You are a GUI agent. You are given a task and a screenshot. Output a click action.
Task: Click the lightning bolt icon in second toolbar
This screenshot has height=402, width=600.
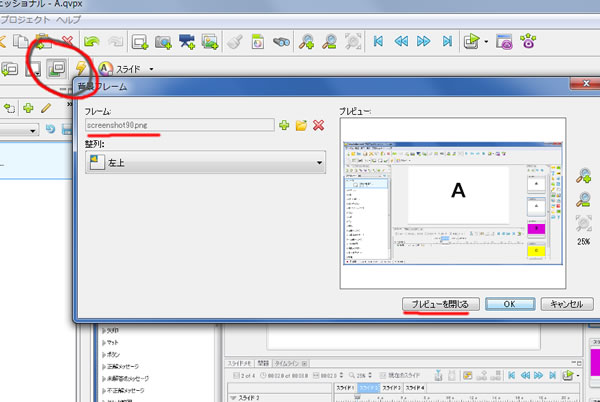click(x=82, y=69)
